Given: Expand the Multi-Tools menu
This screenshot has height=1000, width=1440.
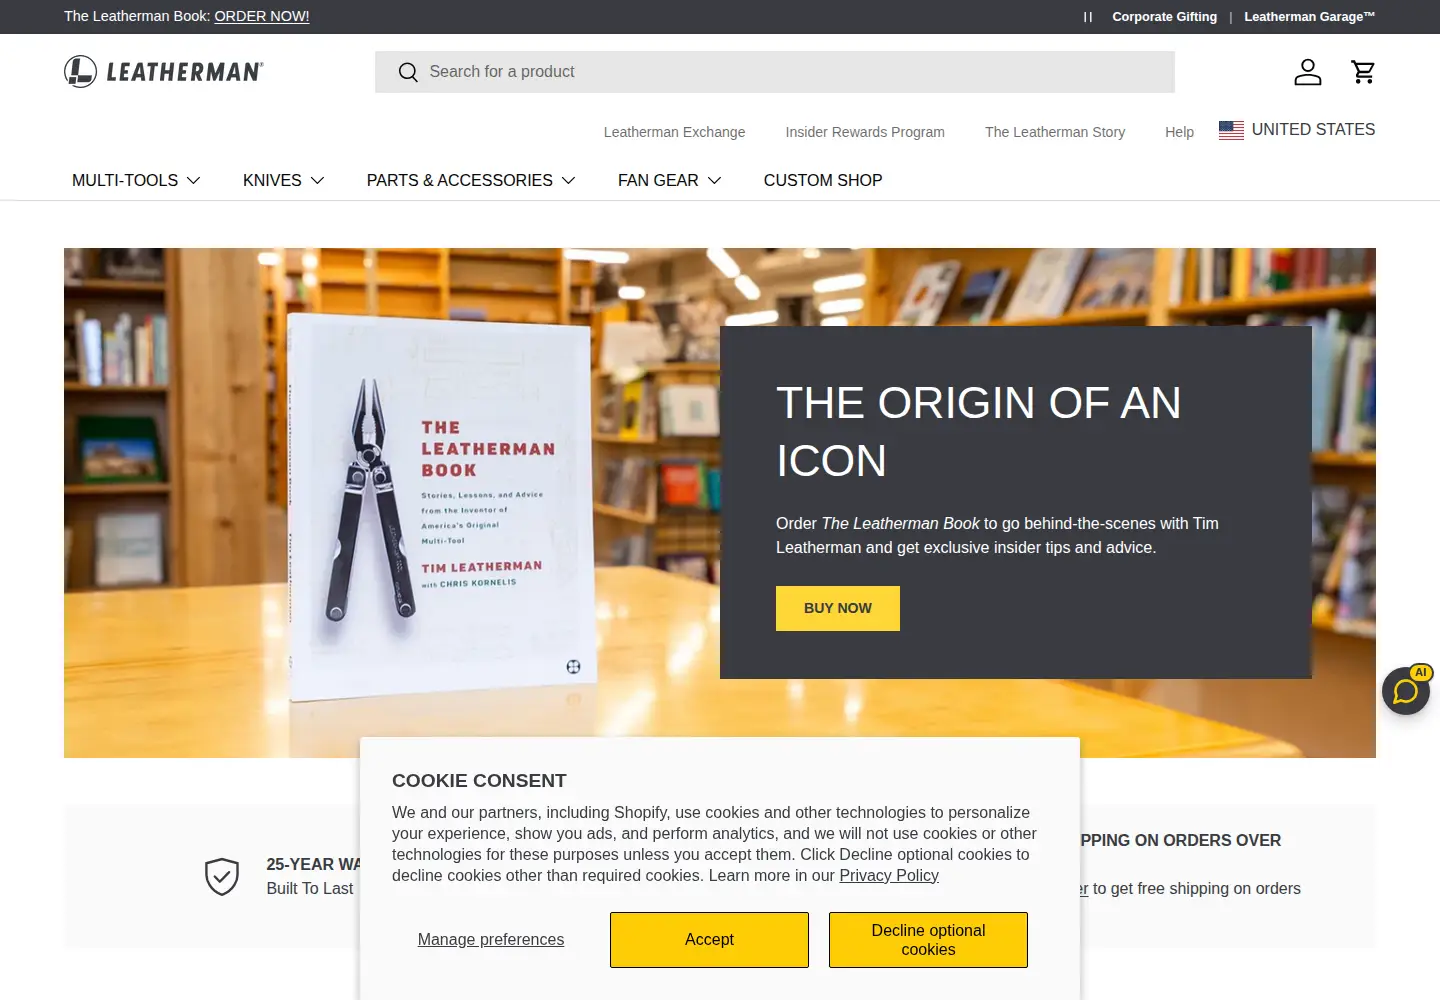Looking at the screenshot, I should [x=136, y=180].
